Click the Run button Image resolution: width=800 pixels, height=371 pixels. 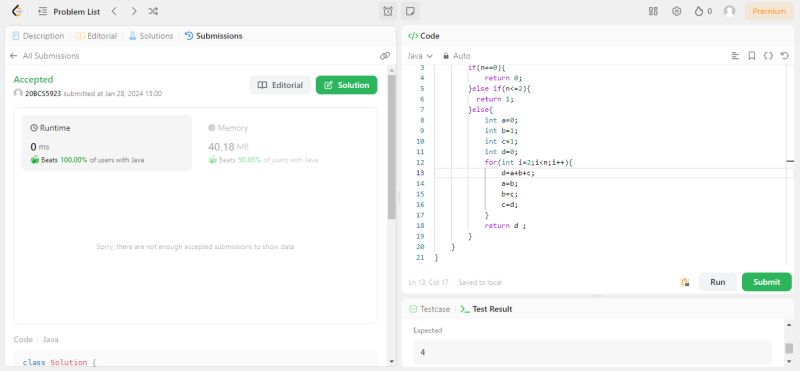(x=717, y=282)
